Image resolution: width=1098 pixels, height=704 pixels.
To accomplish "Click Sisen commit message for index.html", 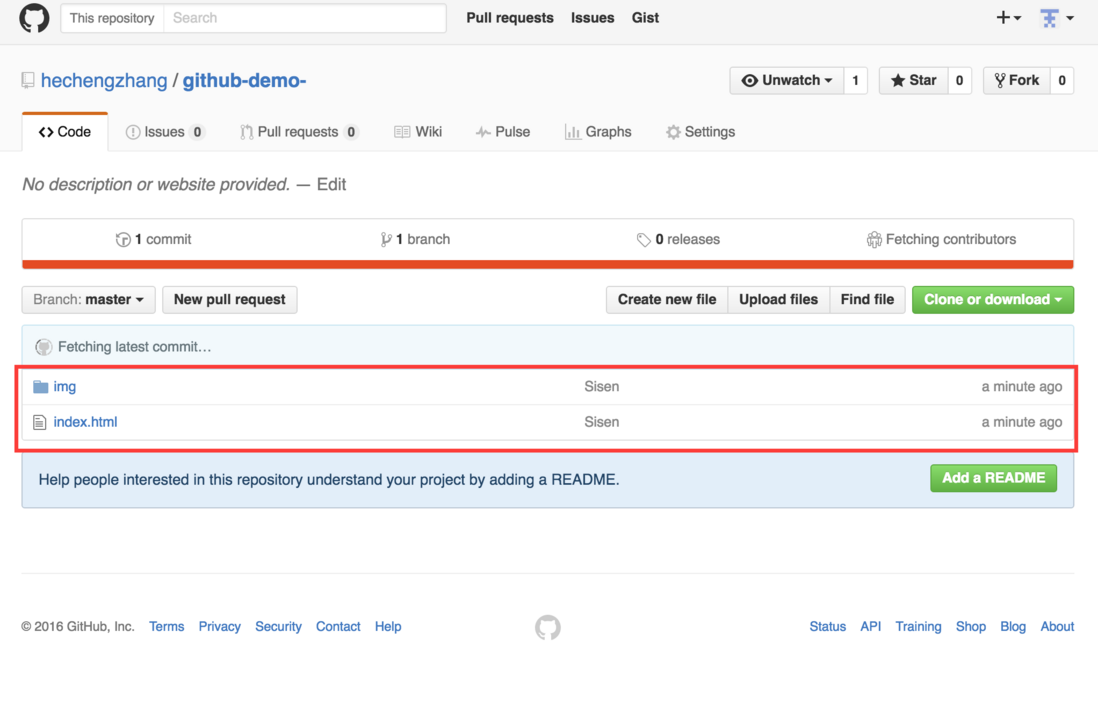I will [x=602, y=422].
